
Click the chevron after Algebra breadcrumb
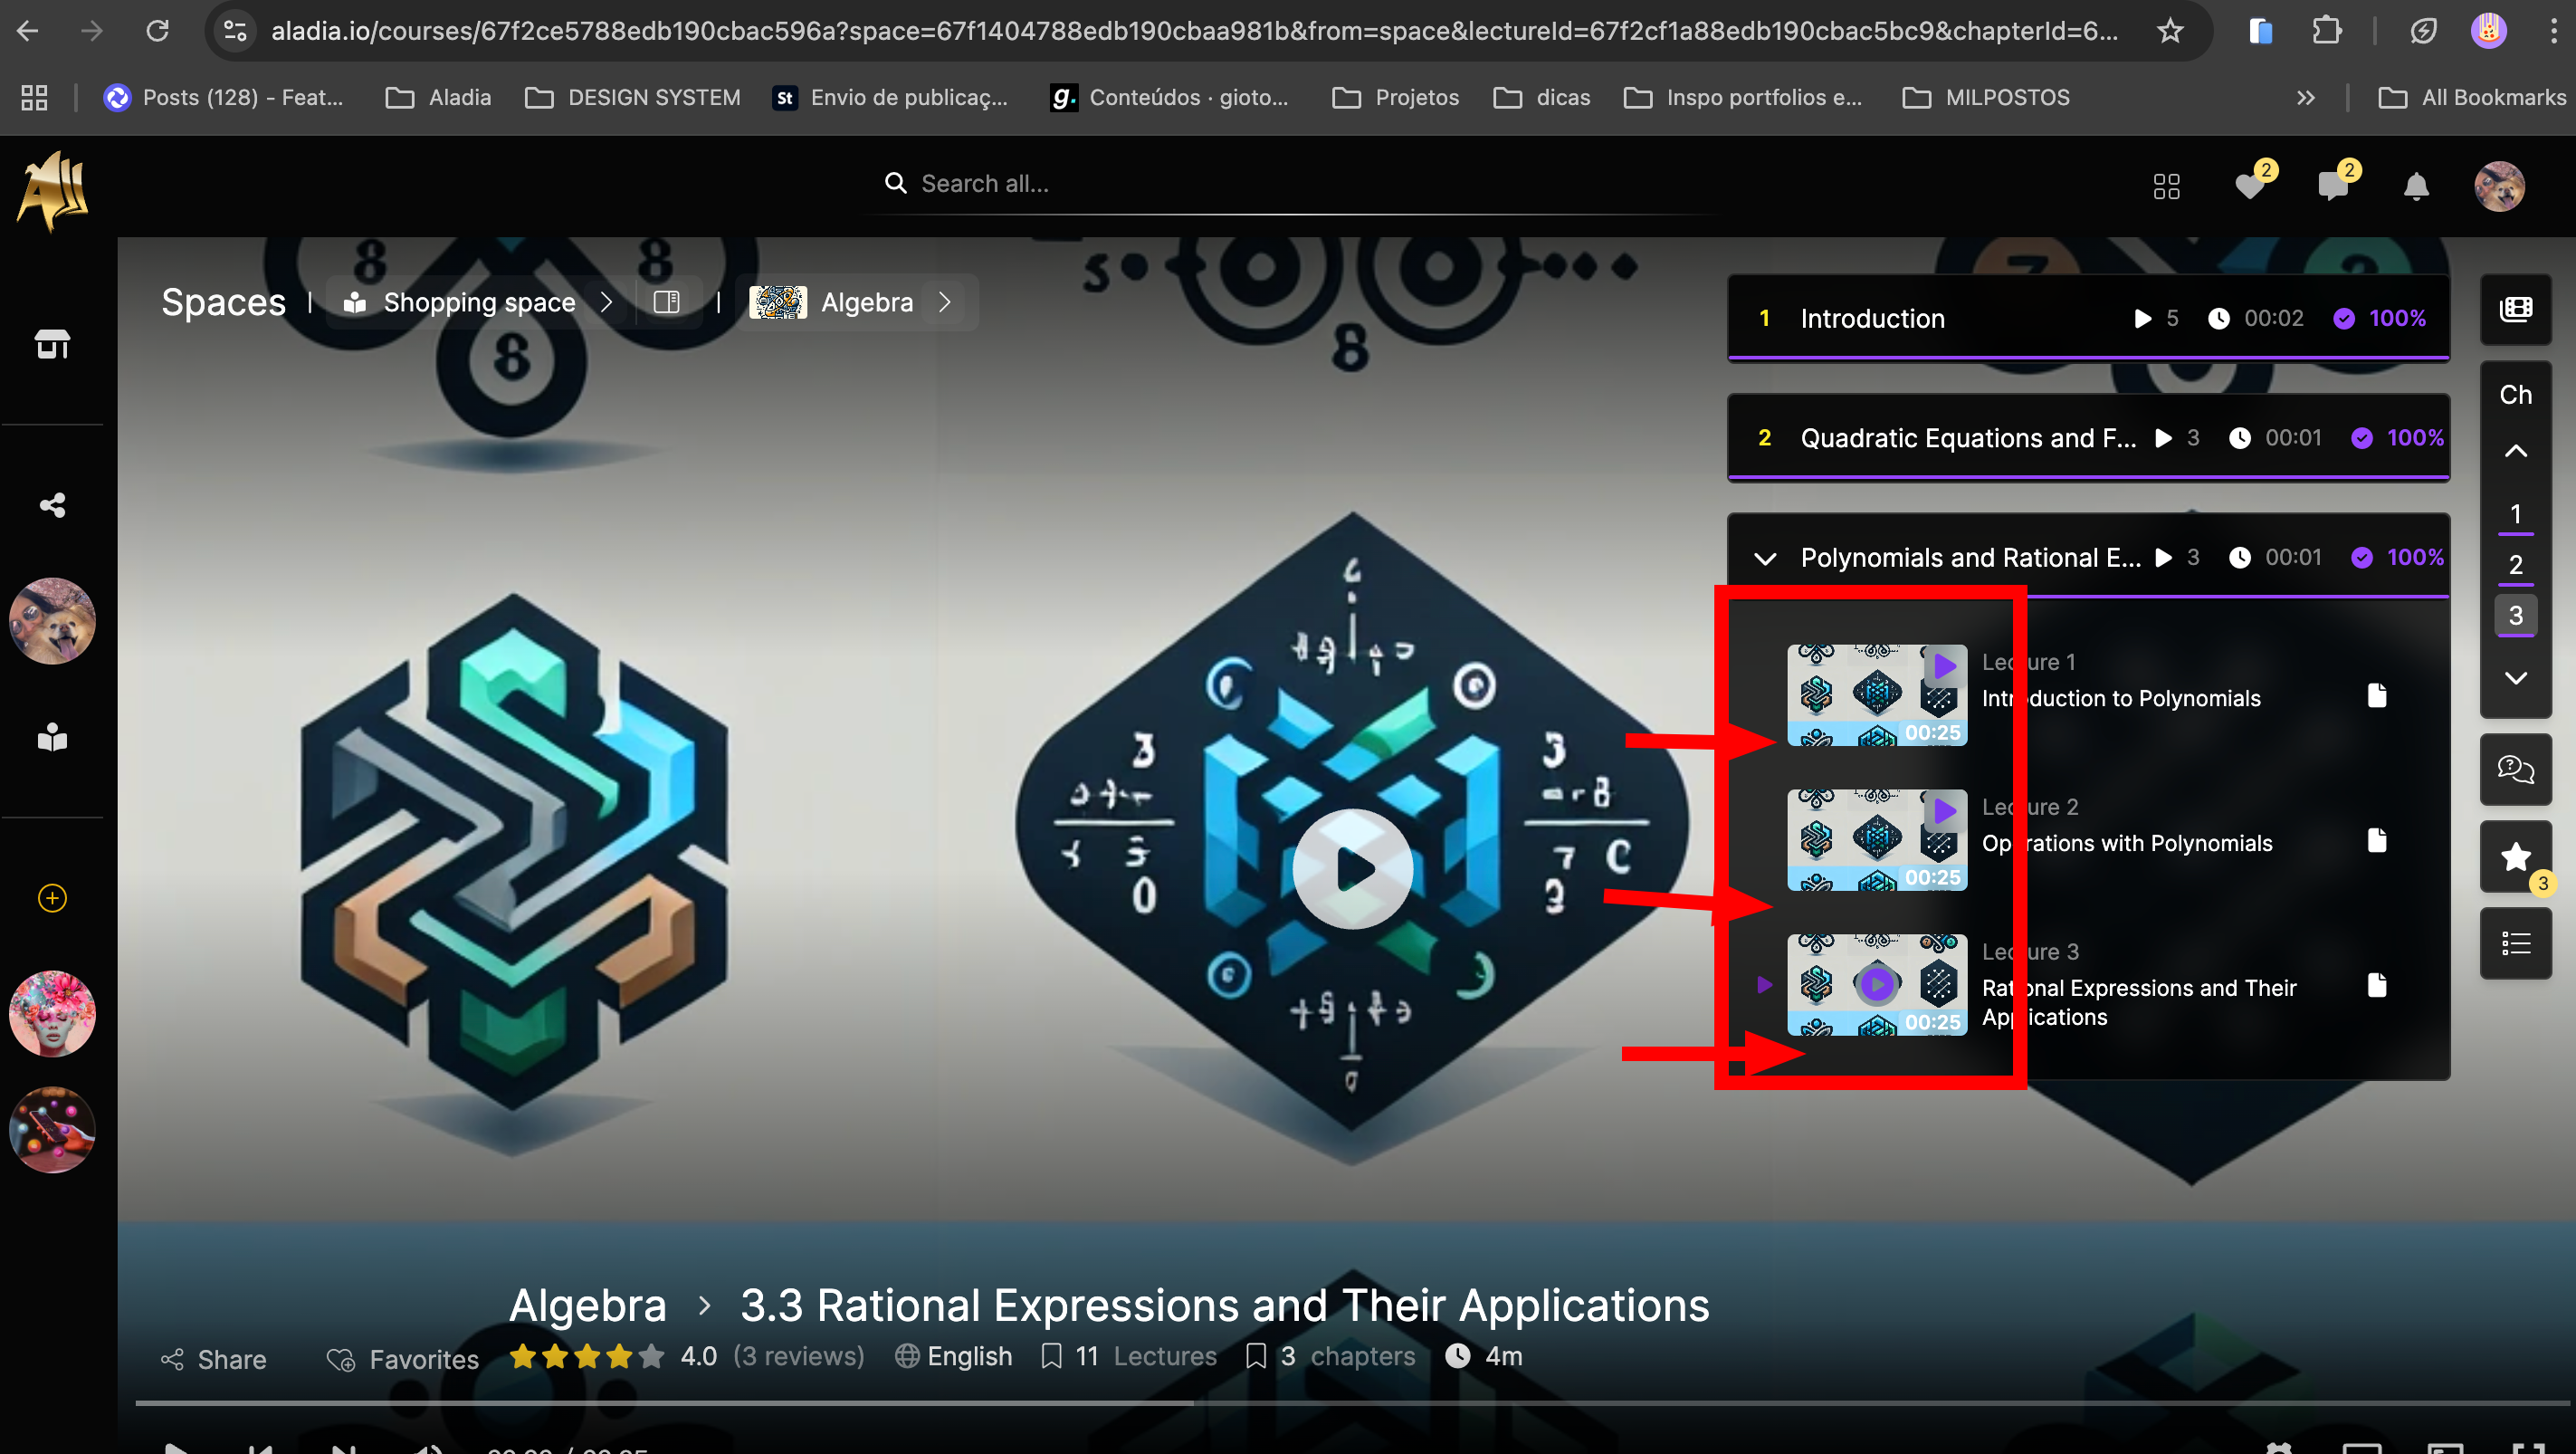click(945, 302)
